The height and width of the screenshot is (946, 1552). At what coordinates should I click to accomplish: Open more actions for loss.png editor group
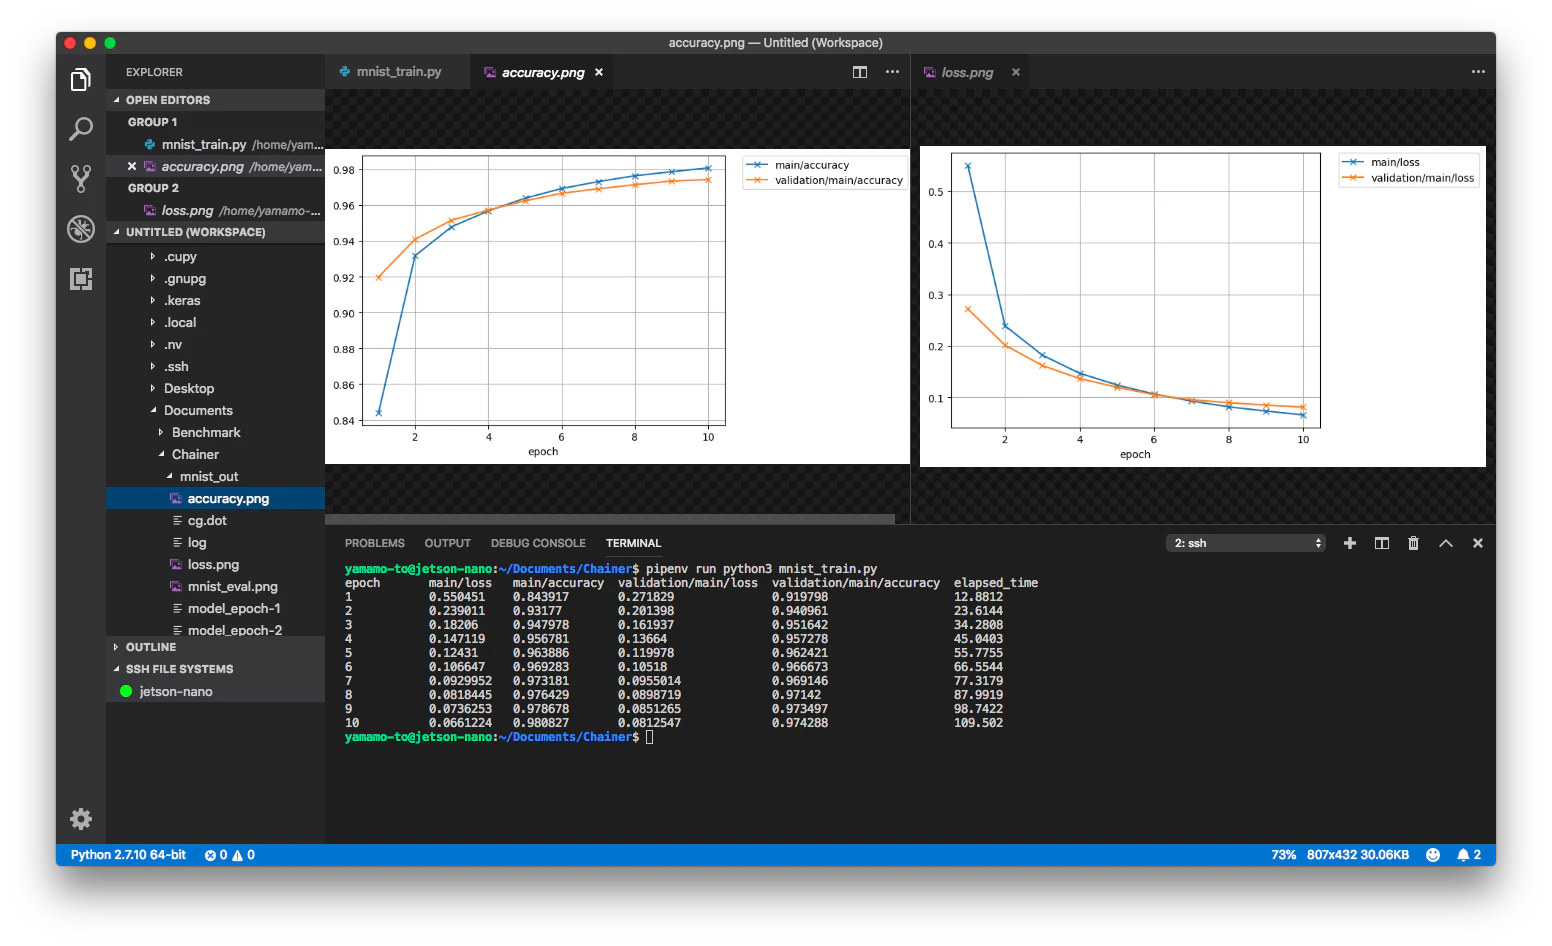pyautogui.click(x=1478, y=72)
